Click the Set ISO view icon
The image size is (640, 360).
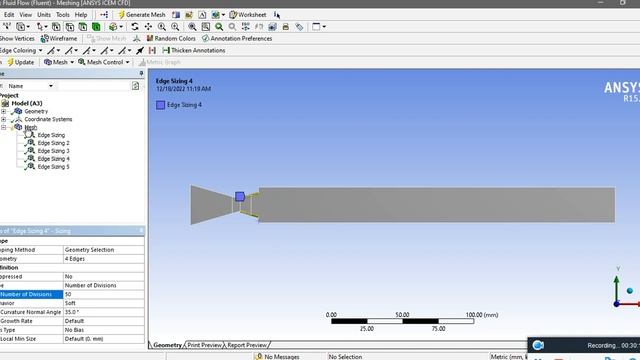246,27
